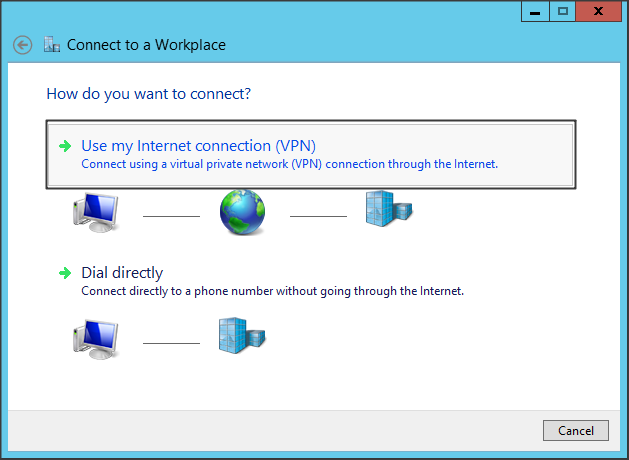Maximize the wizard window

point(563,11)
